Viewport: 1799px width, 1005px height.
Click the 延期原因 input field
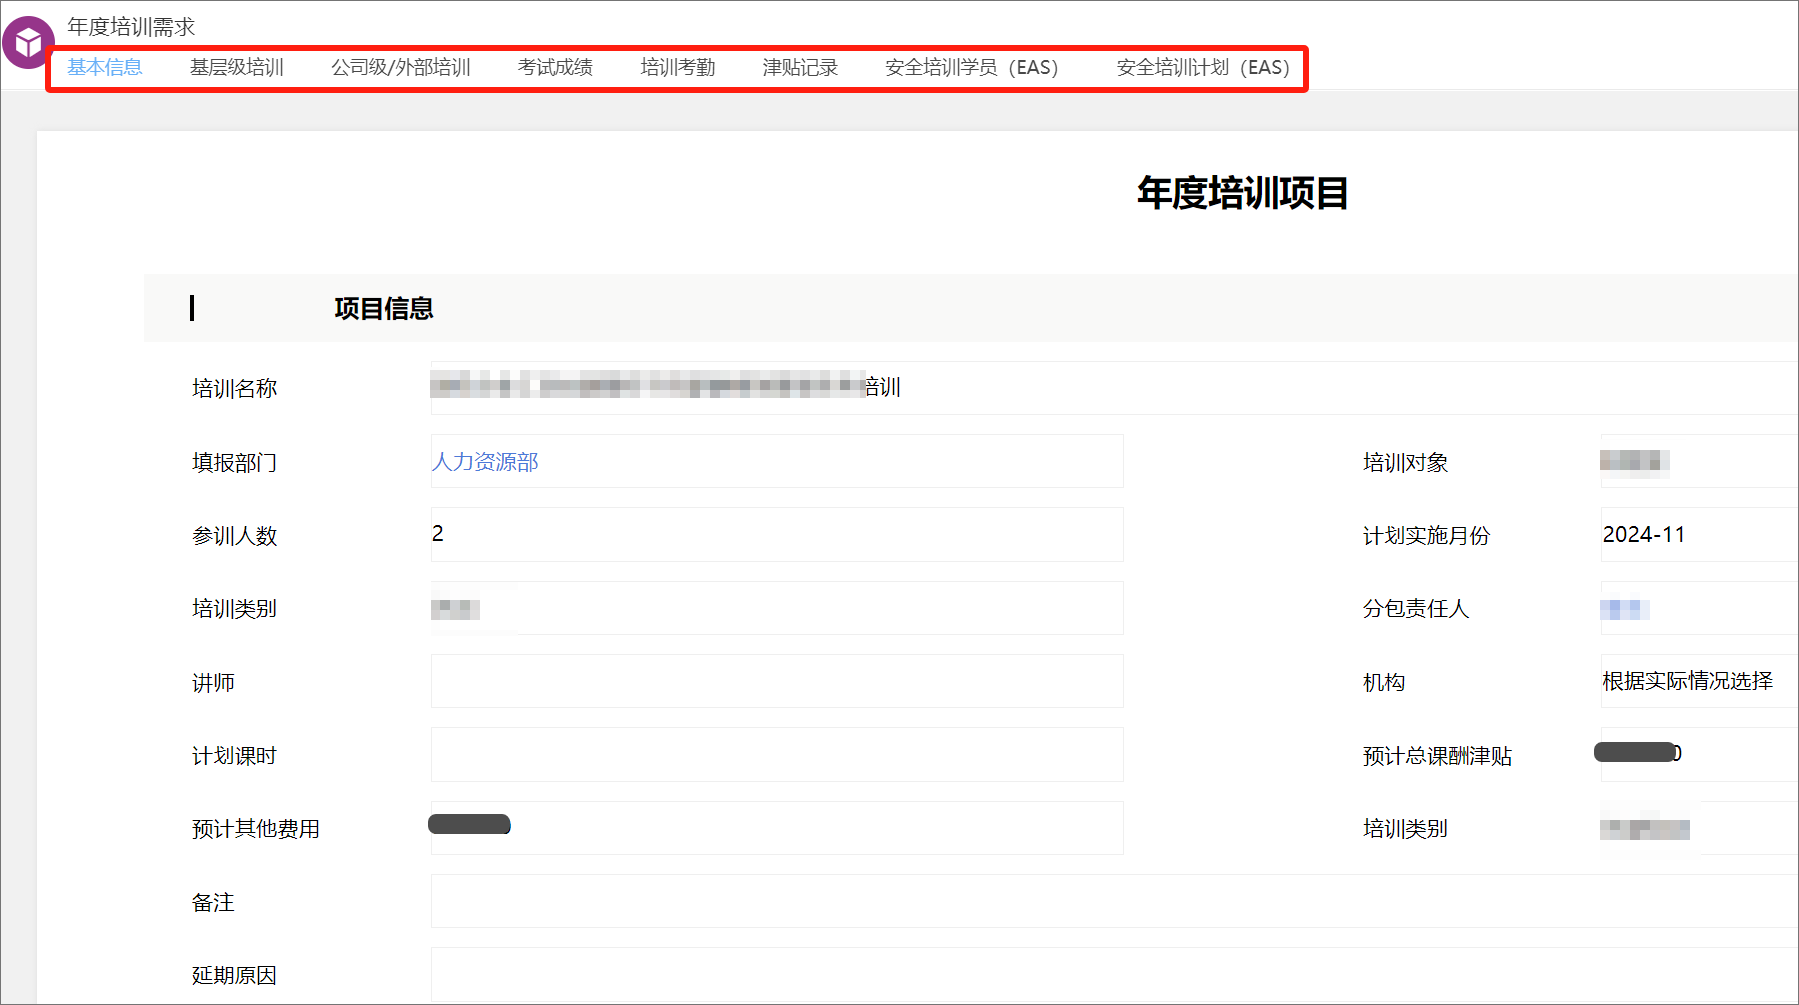click(x=1114, y=975)
